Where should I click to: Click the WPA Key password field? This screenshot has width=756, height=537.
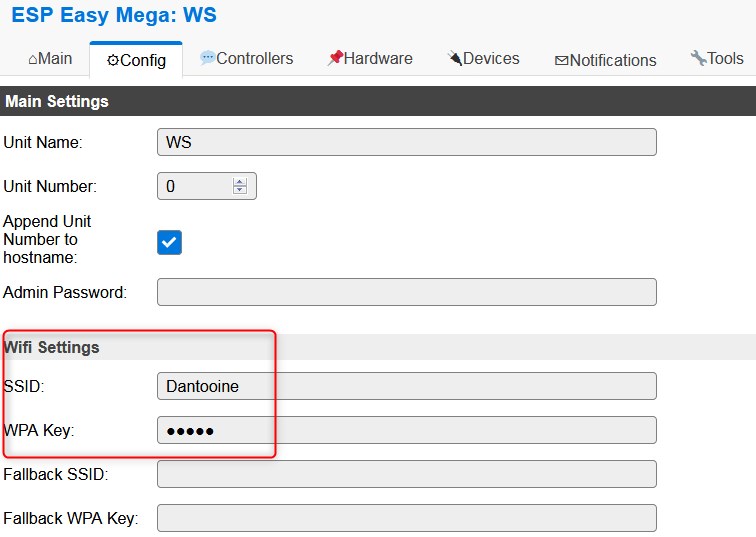(406, 430)
